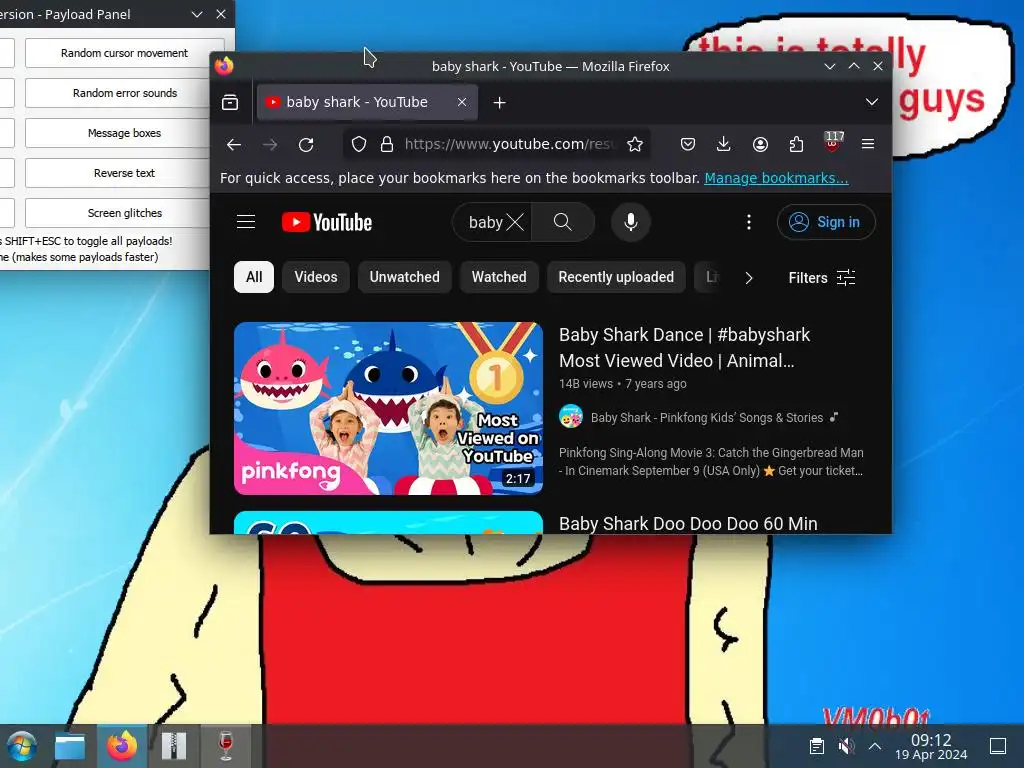Run the YouTube search with magnifier button

coord(563,222)
